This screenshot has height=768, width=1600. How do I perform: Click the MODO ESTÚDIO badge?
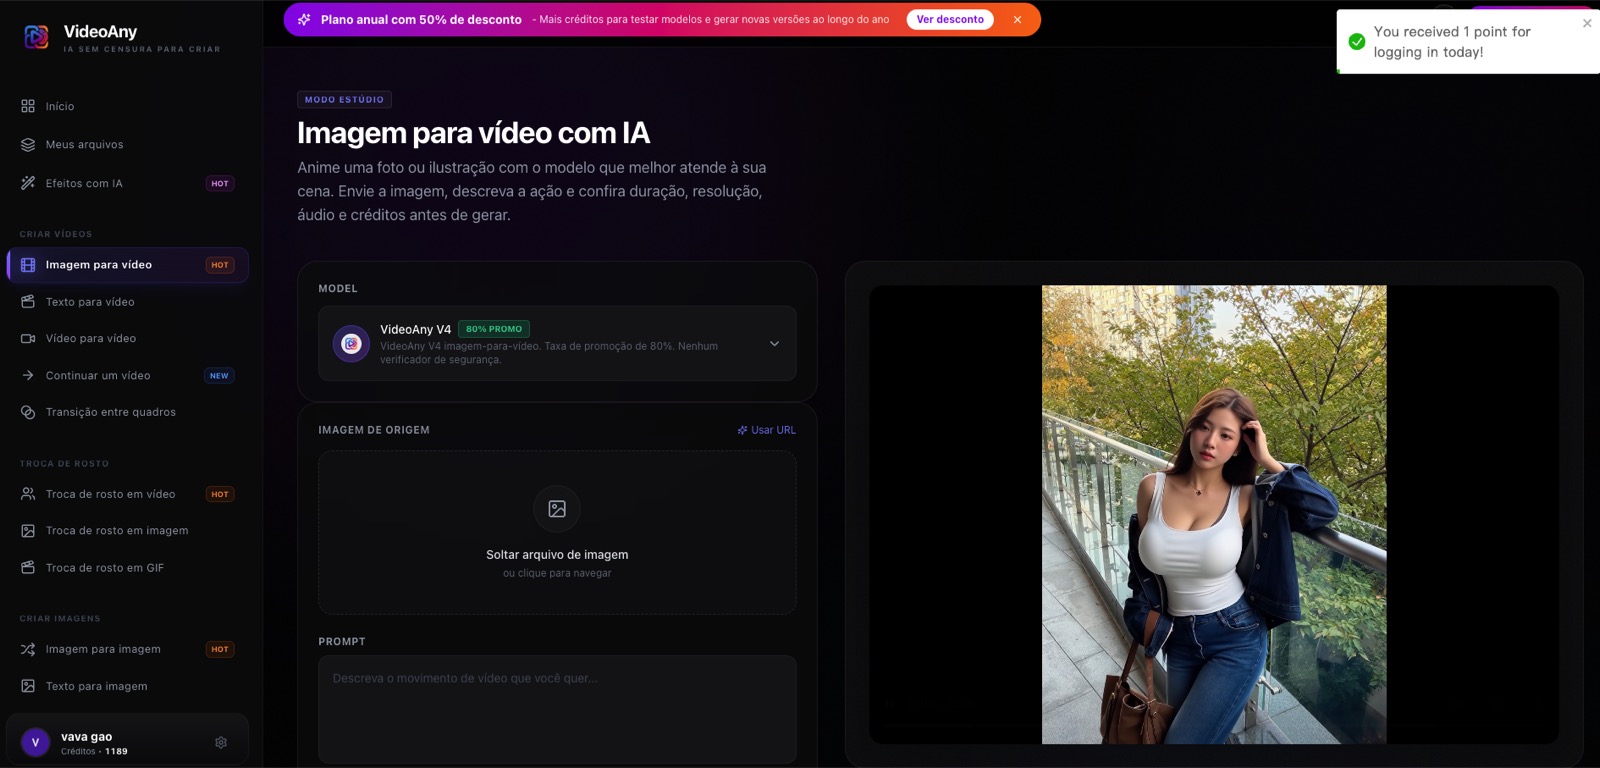click(x=344, y=100)
